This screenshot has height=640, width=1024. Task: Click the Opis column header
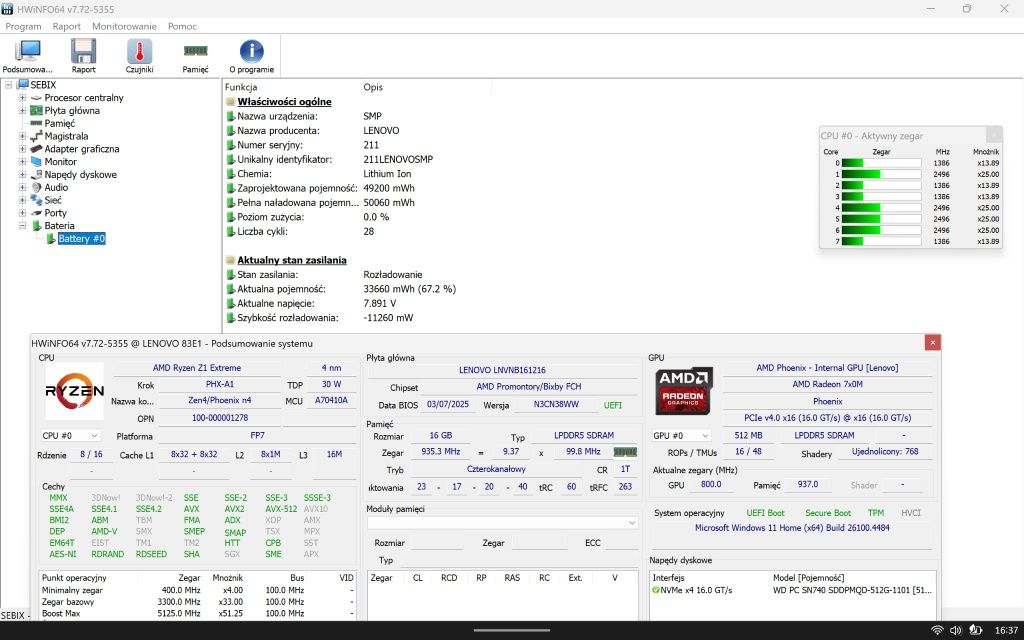tap(373, 87)
